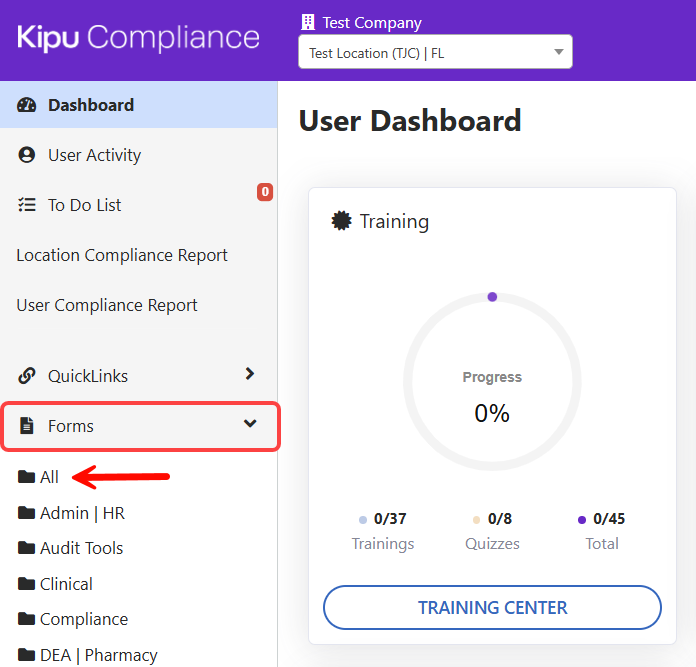Expand QuickLinks with the right chevron
This screenshot has width=696, height=667.
[x=250, y=374]
